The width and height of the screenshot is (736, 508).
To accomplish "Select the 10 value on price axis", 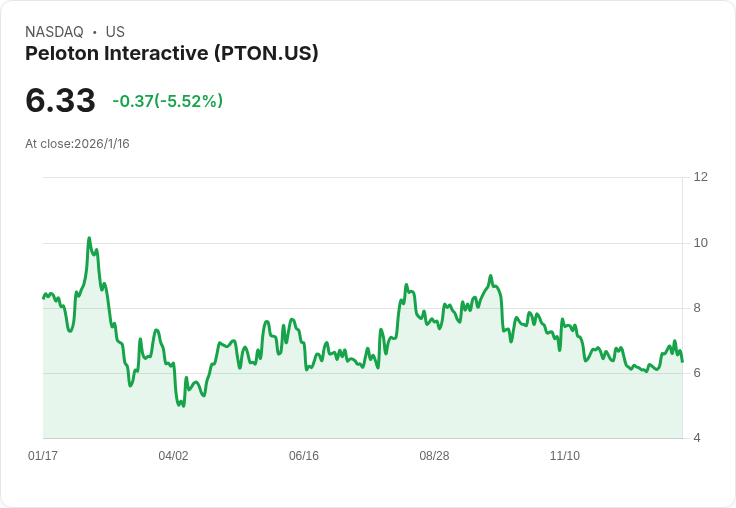I will click(x=701, y=243).
